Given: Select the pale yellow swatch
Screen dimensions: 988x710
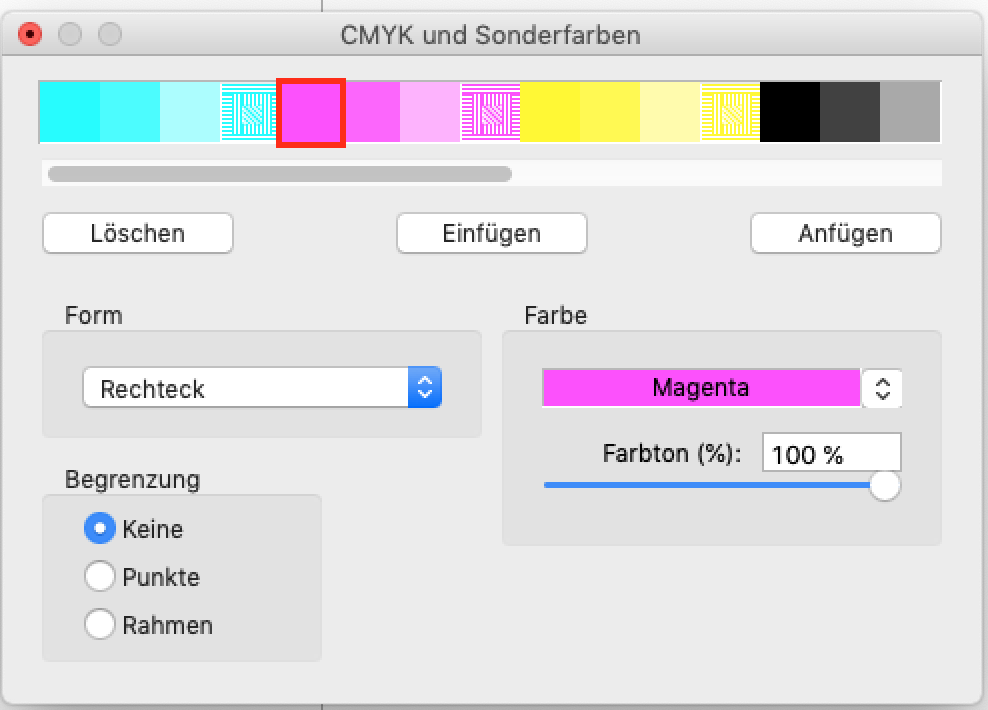Looking at the screenshot, I should coord(670,112).
